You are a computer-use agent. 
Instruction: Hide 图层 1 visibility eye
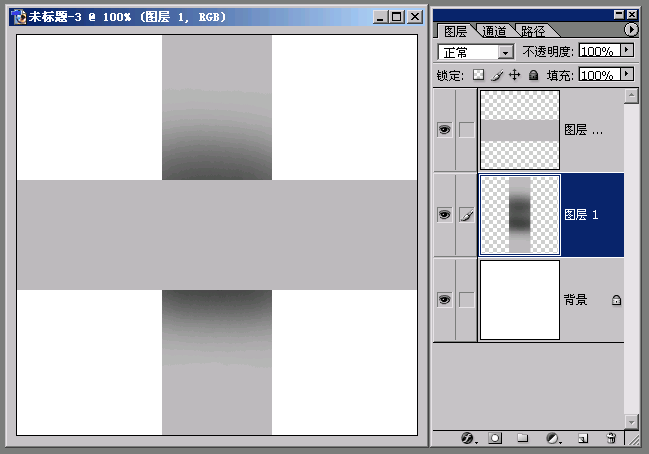[445, 215]
